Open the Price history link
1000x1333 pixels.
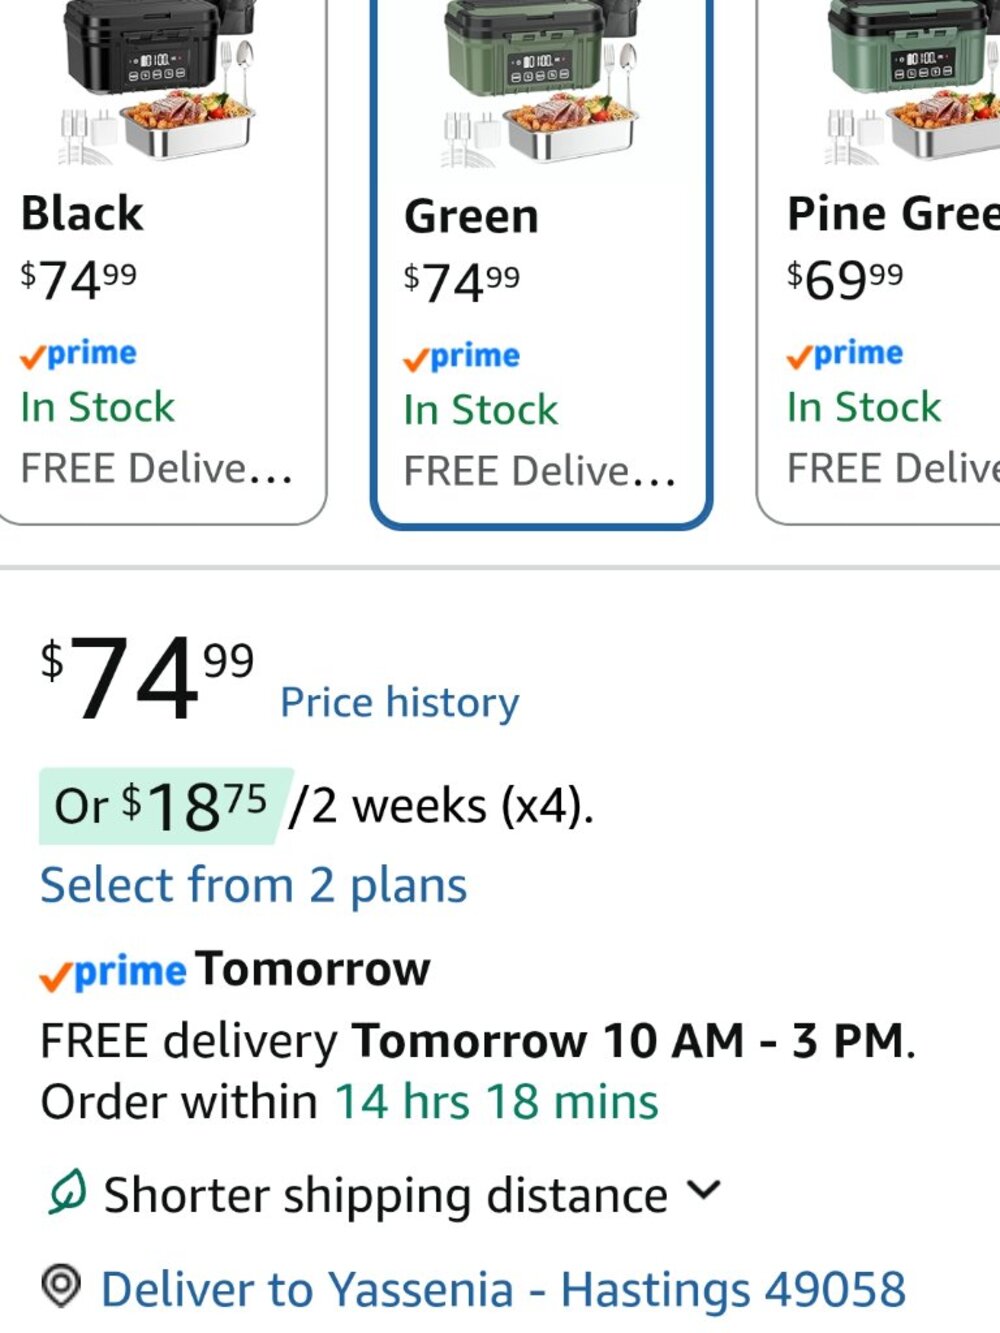coord(399,702)
